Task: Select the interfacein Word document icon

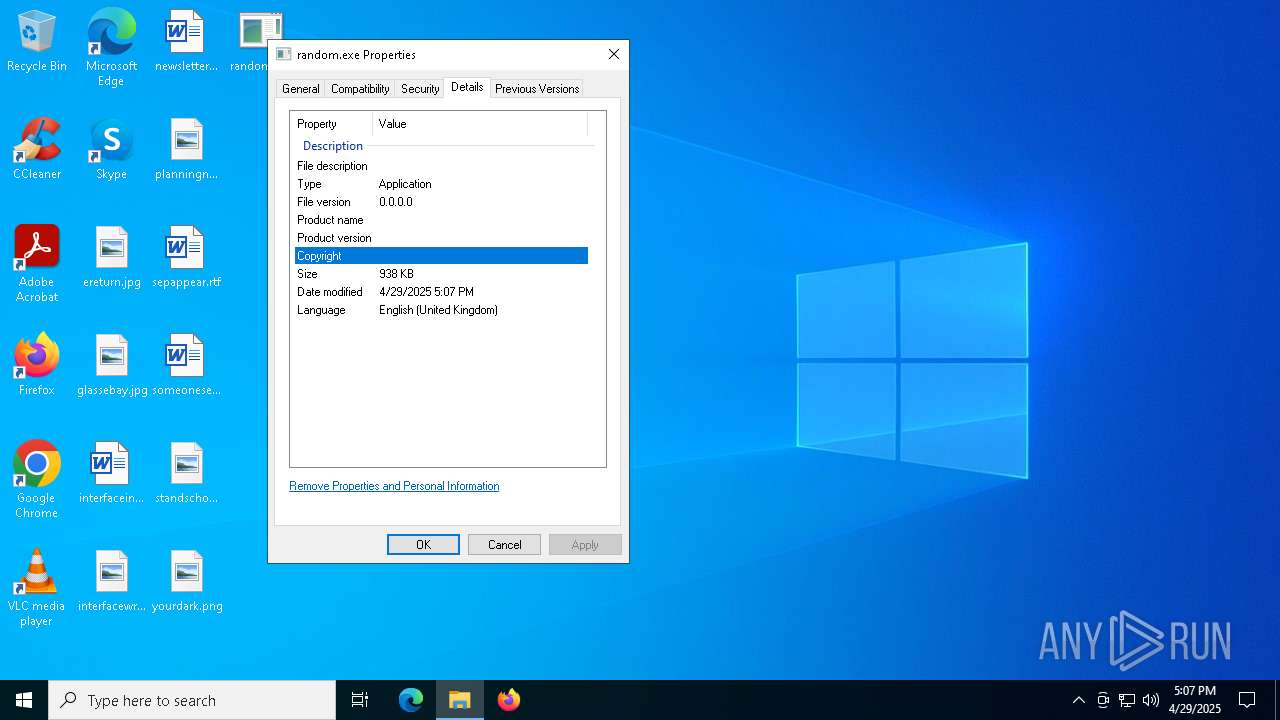Action: pyautogui.click(x=111, y=473)
